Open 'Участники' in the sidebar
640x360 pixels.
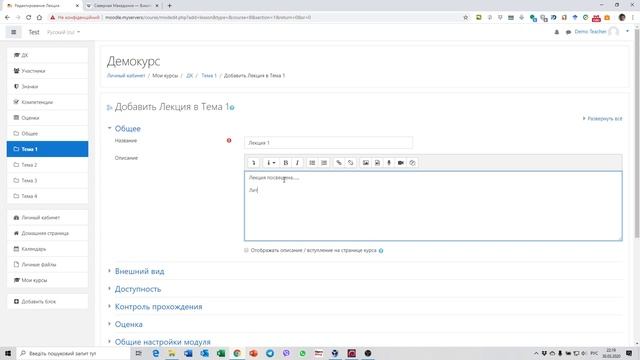(x=47, y=71)
